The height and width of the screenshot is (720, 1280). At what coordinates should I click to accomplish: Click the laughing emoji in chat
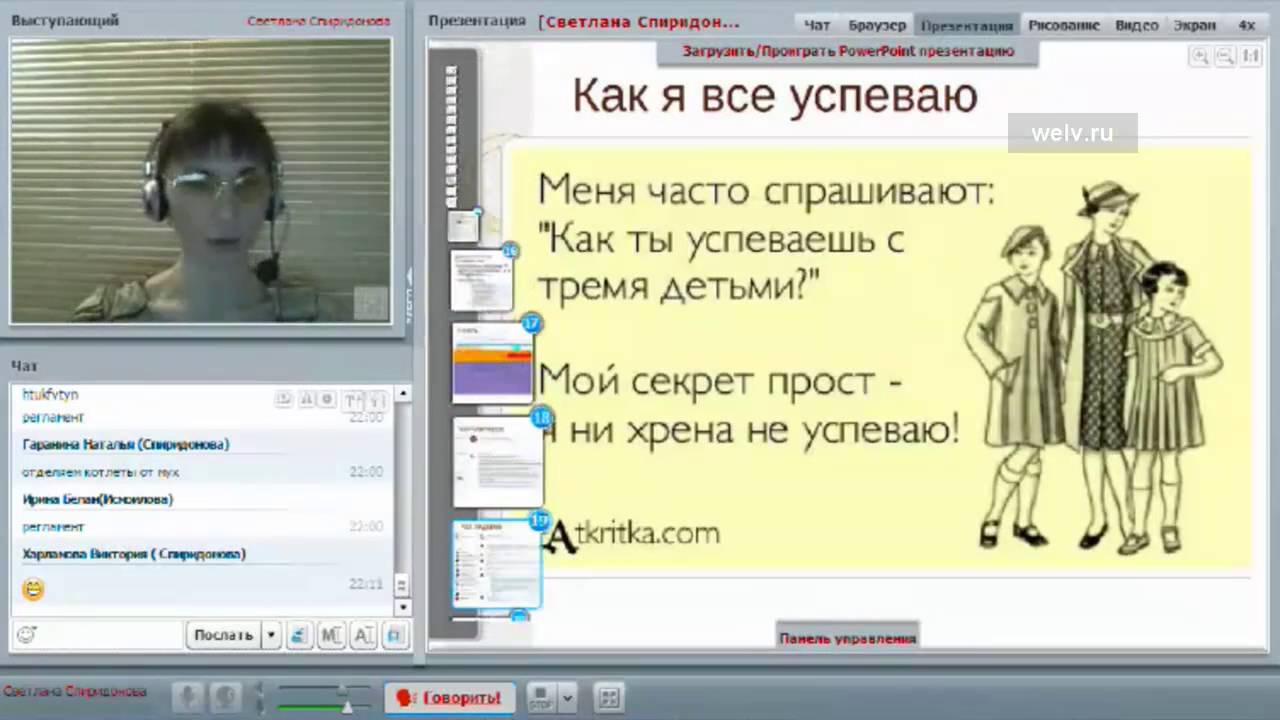pyautogui.click(x=33, y=589)
